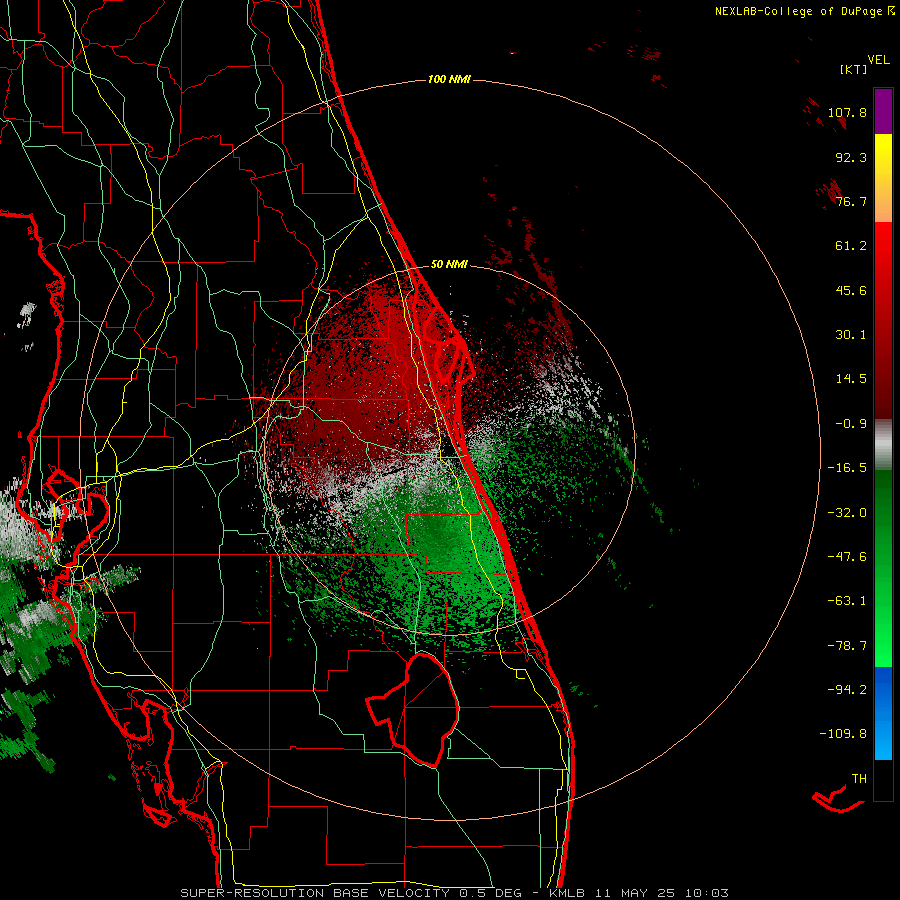Click the 14.5 legend value

pos(851,379)
